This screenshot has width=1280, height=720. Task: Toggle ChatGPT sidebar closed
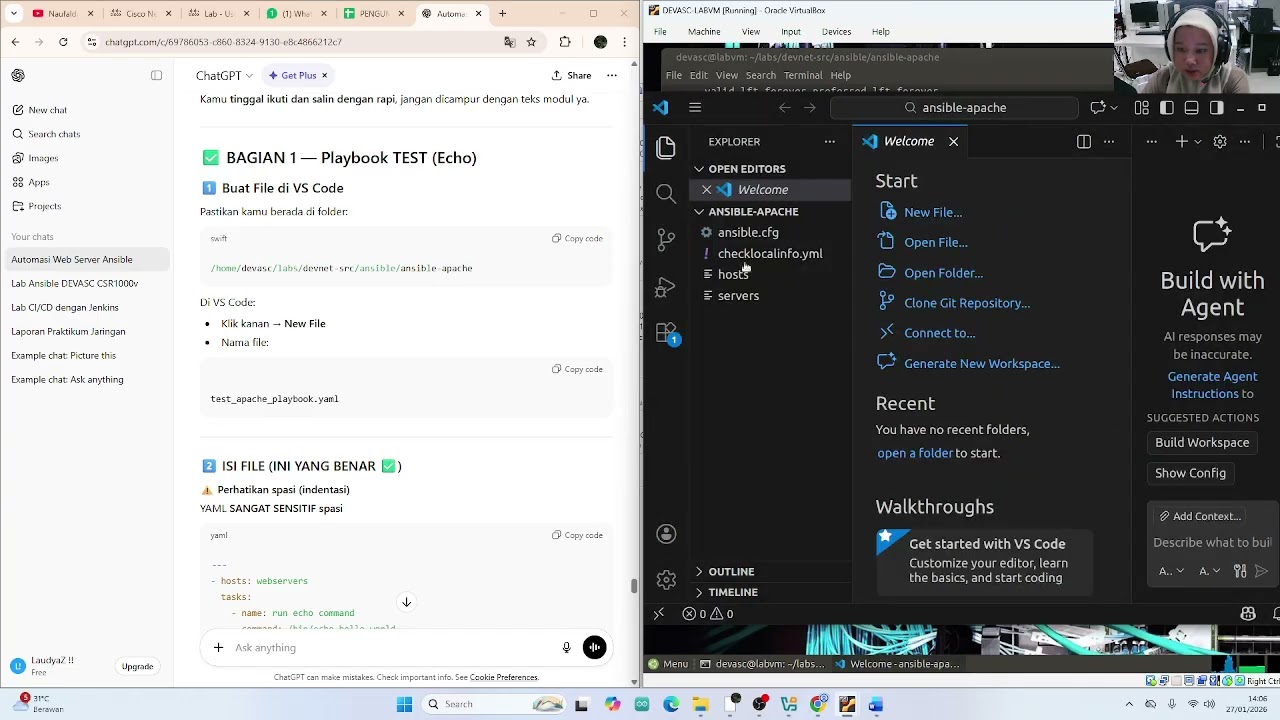pos(156,76)
